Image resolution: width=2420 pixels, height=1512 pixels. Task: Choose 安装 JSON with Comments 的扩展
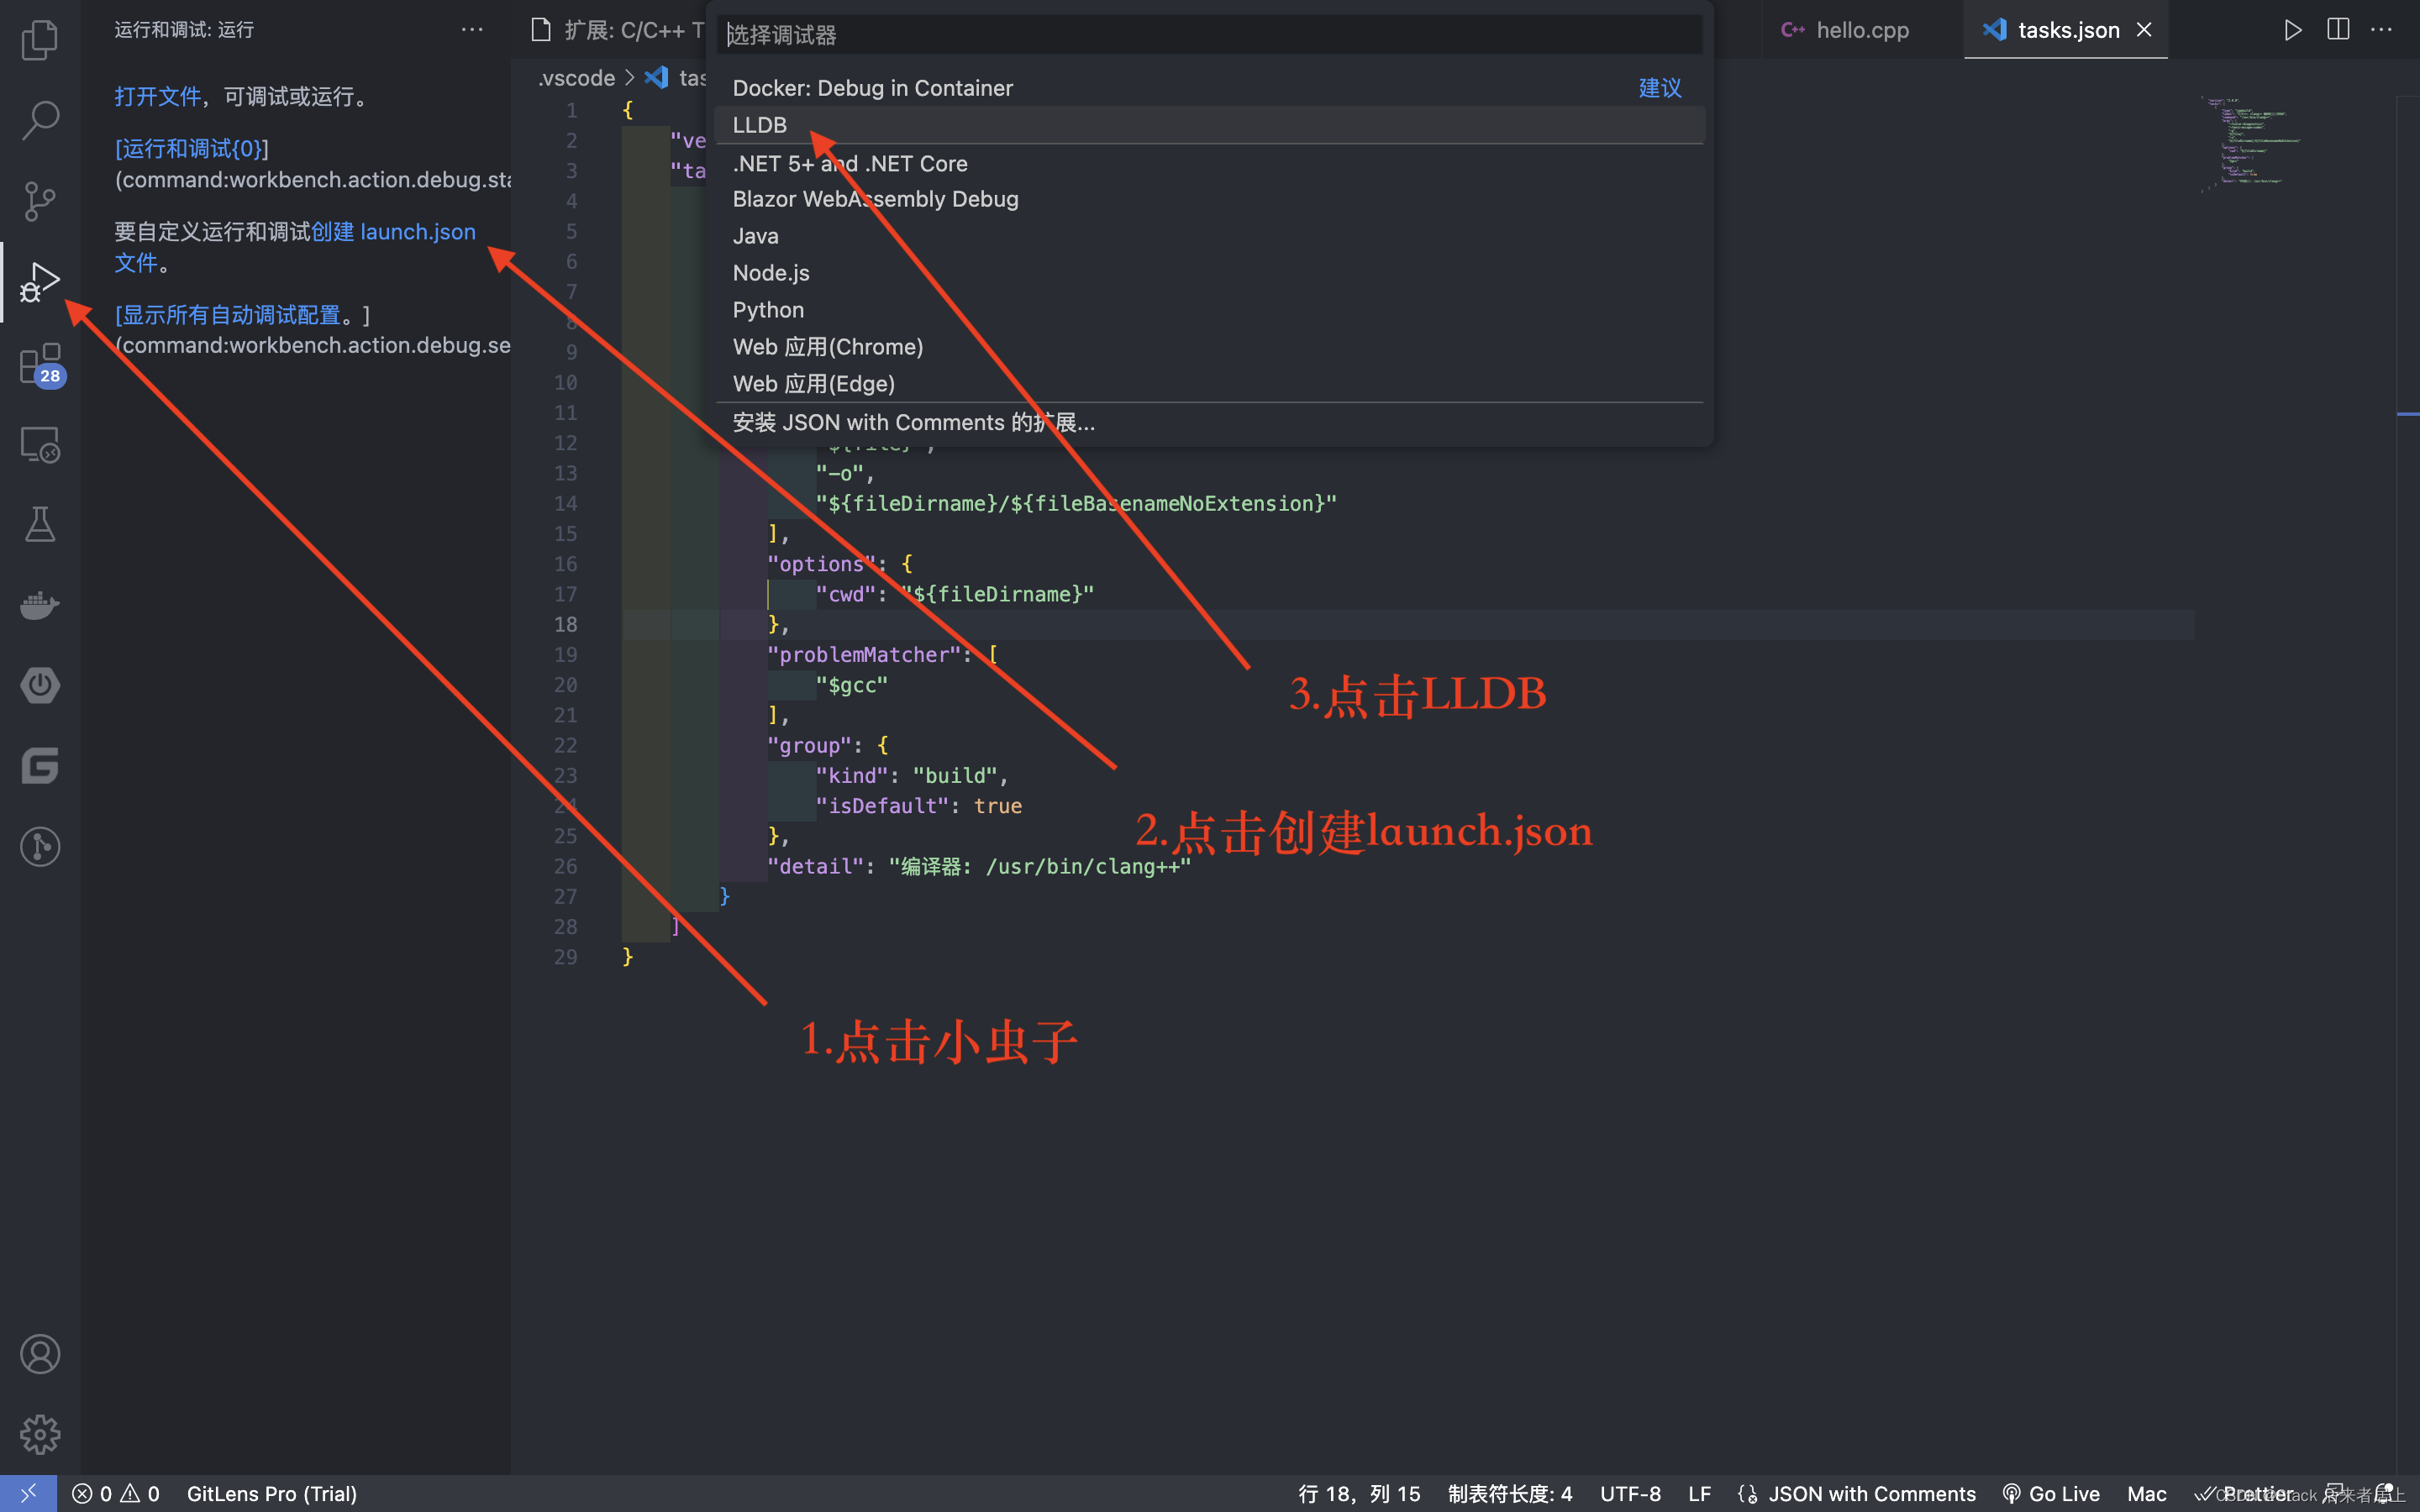[1210, 423]
